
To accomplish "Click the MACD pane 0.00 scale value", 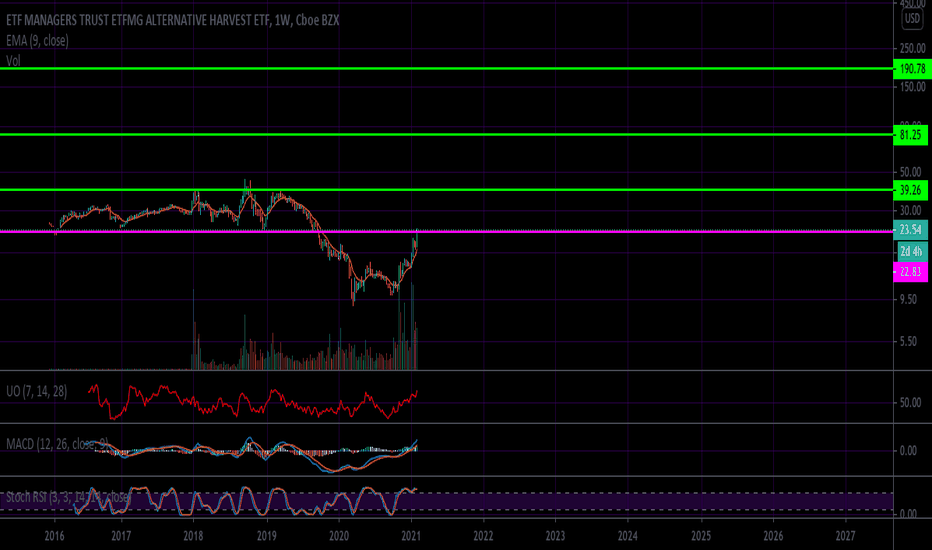I will (x=908, y=451).
